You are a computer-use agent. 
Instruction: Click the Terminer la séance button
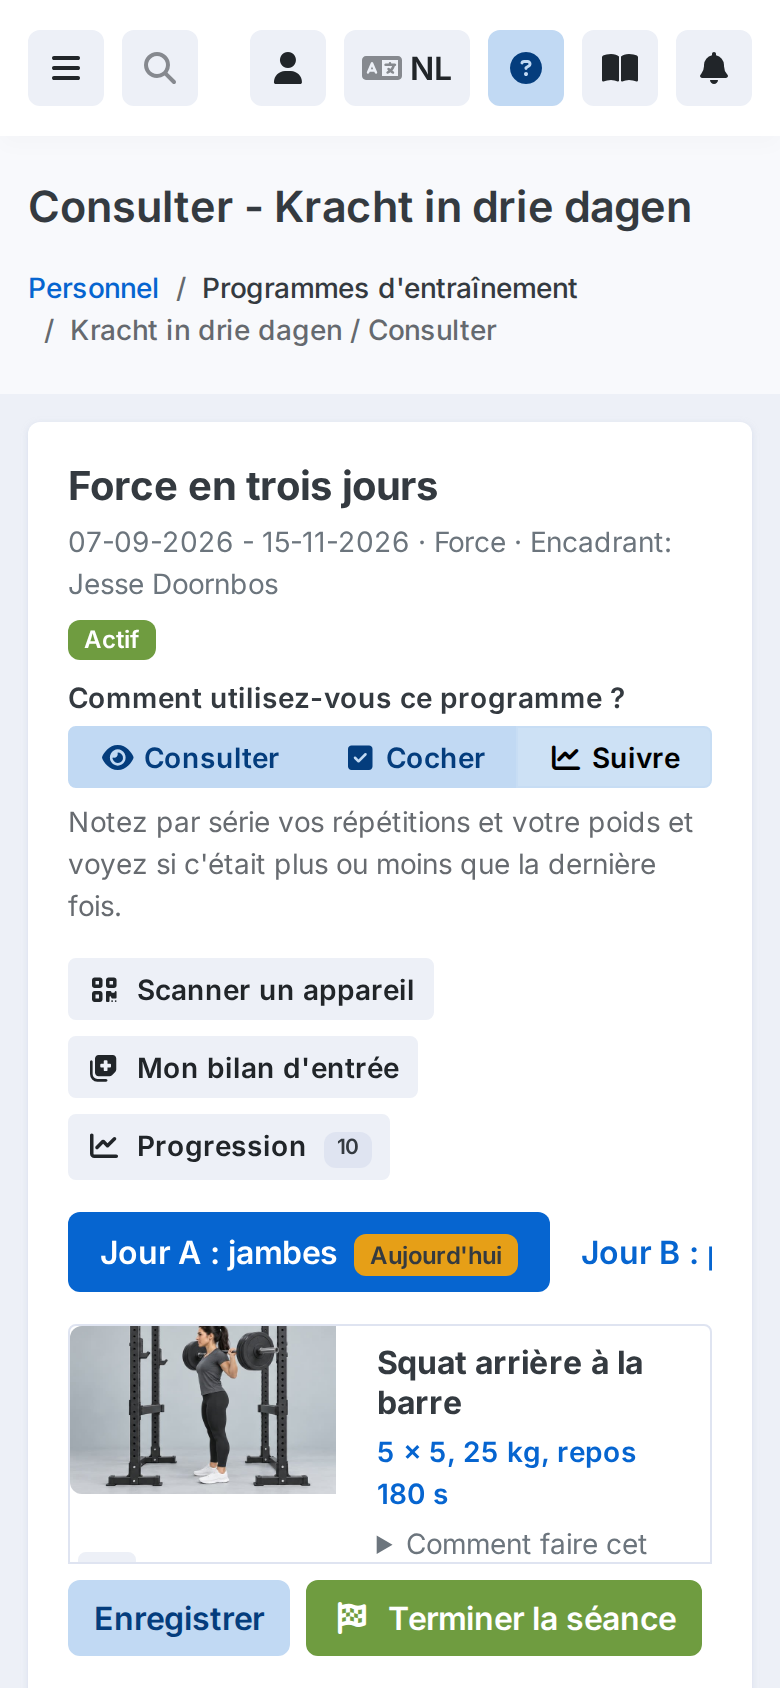click(504, 1618)
